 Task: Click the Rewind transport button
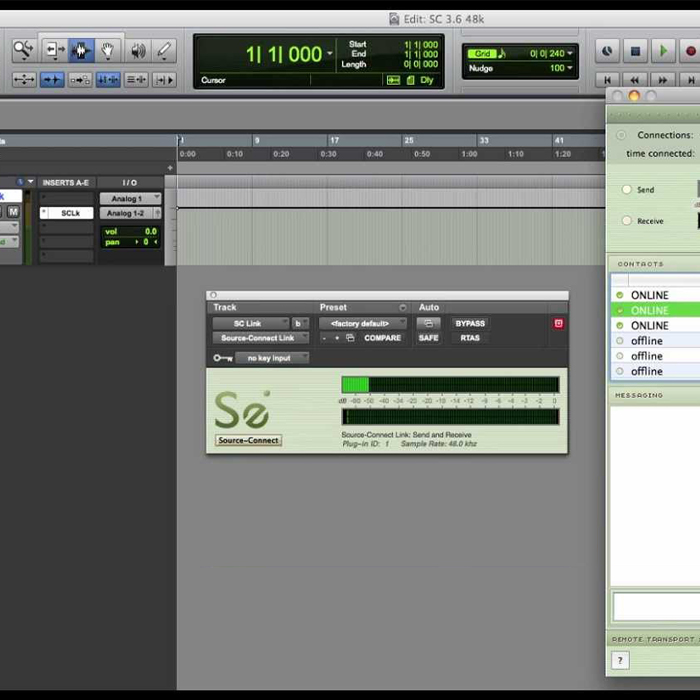pyautogui.click(x=635, y=80)
